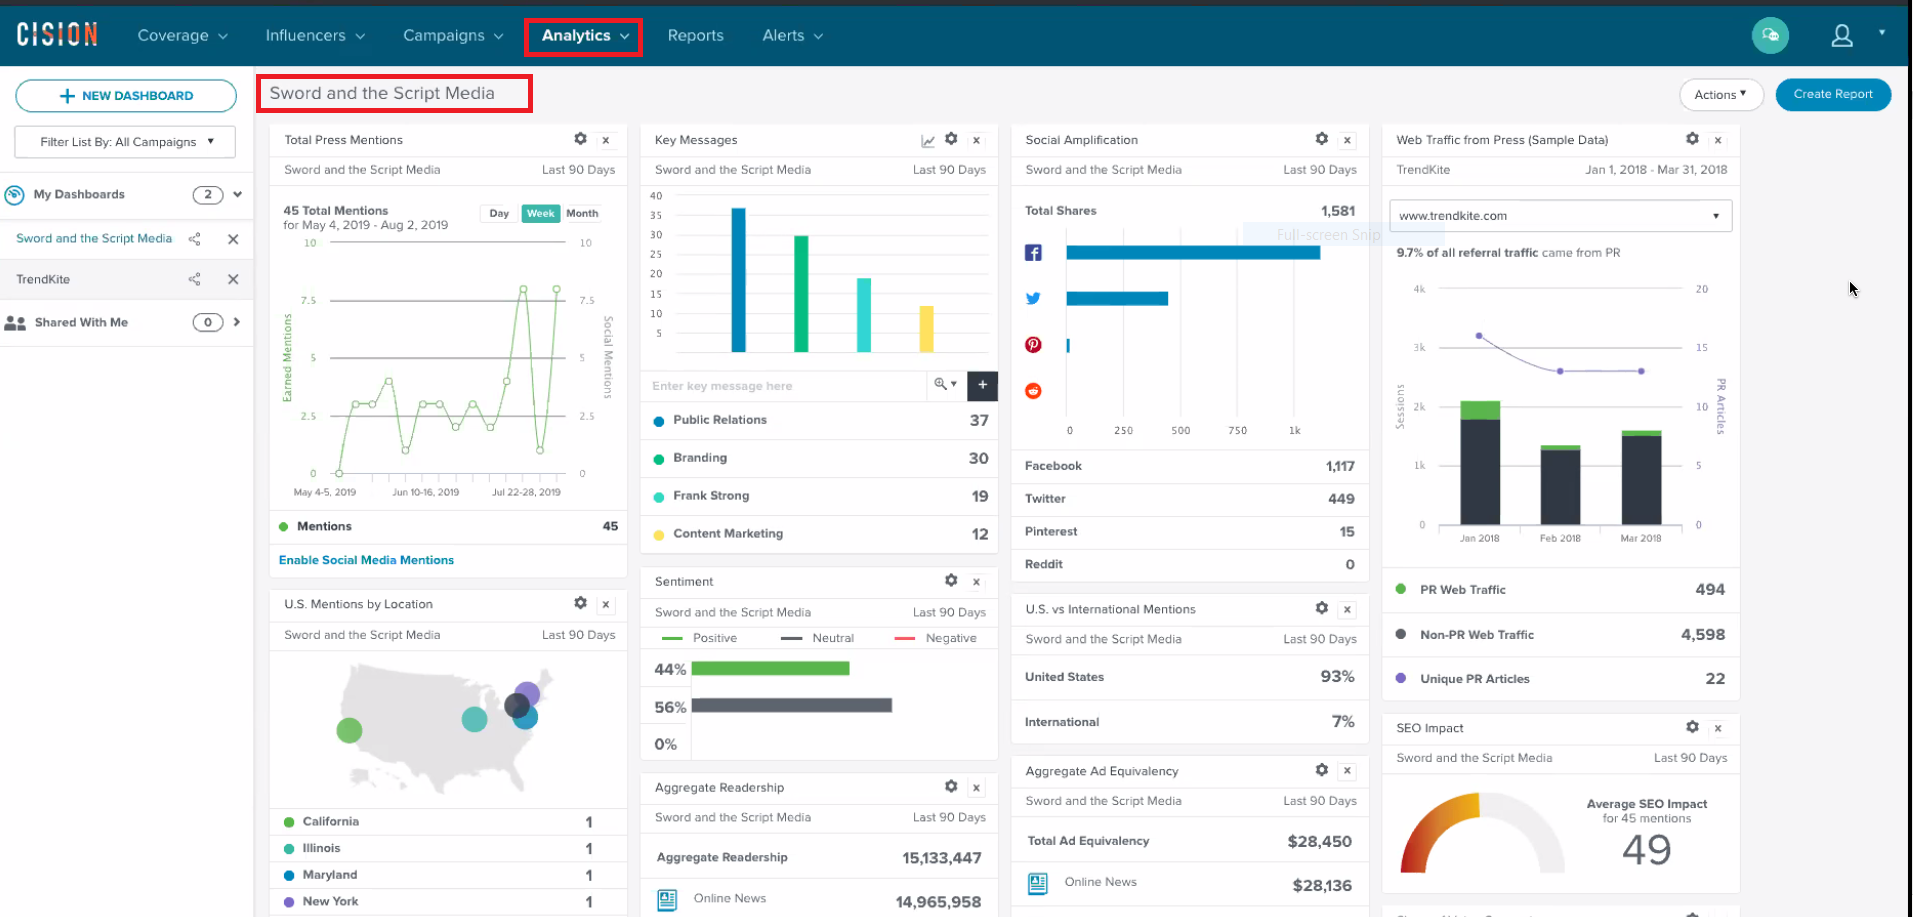This screenshot has width=1913, height=917.
Task: Select Week view in mentions chart
Action: point(540,213)
